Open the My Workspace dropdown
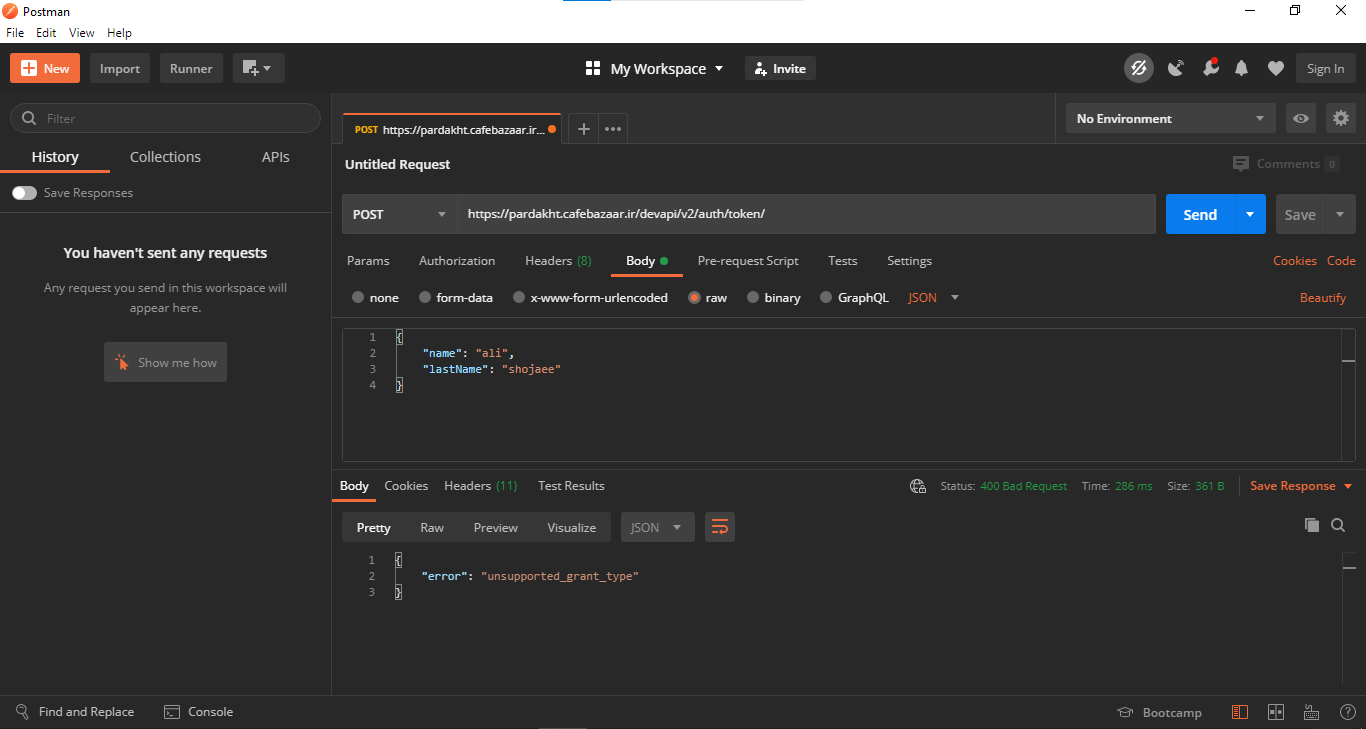This screenshot has width=1366, height=729. coord(655,69)
